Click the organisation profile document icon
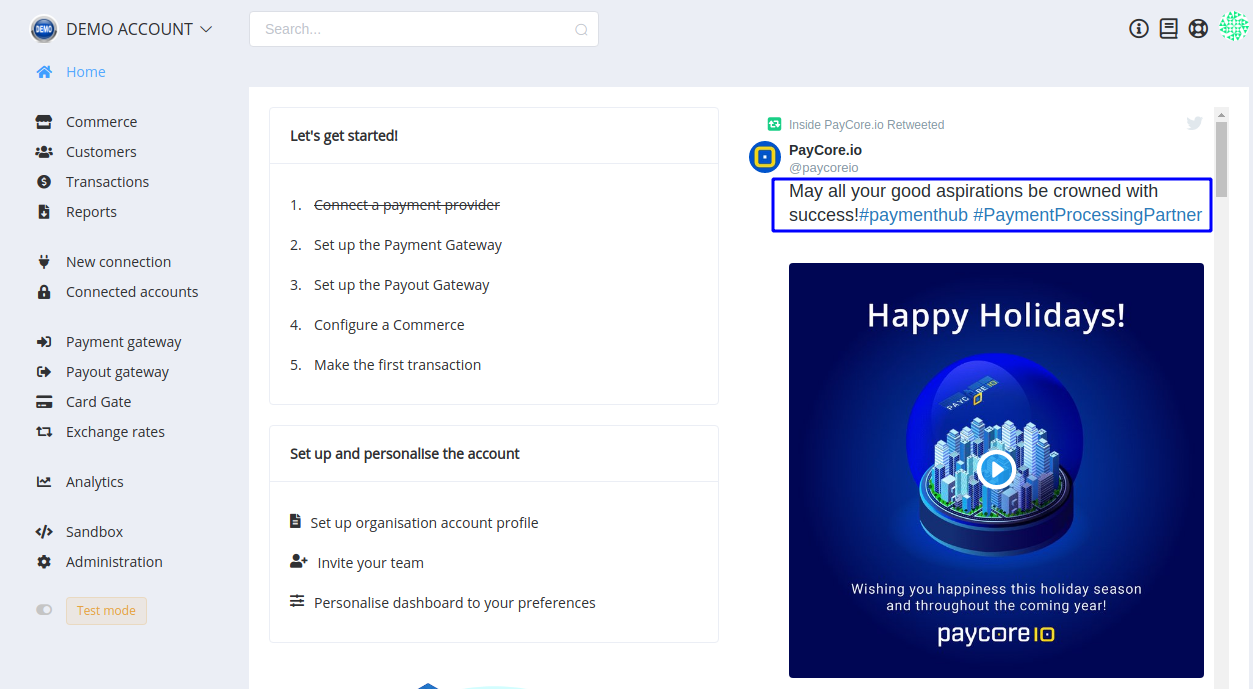 coord(295,521)
